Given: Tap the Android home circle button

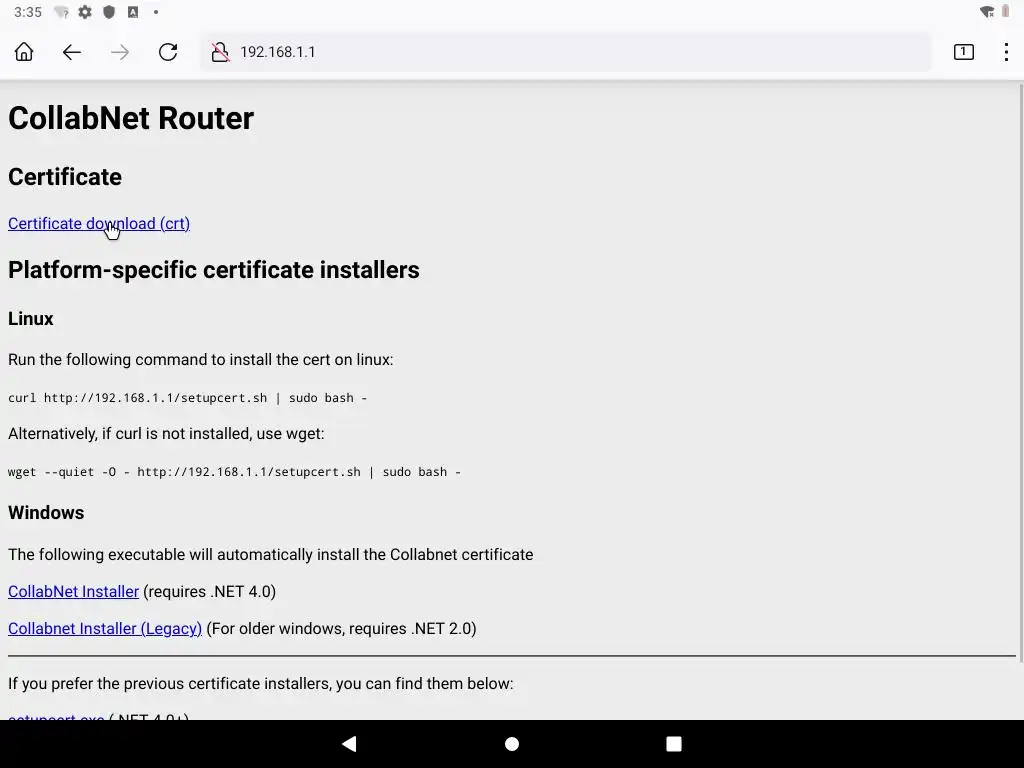Looking at the screenshot, I should [512, 744].
